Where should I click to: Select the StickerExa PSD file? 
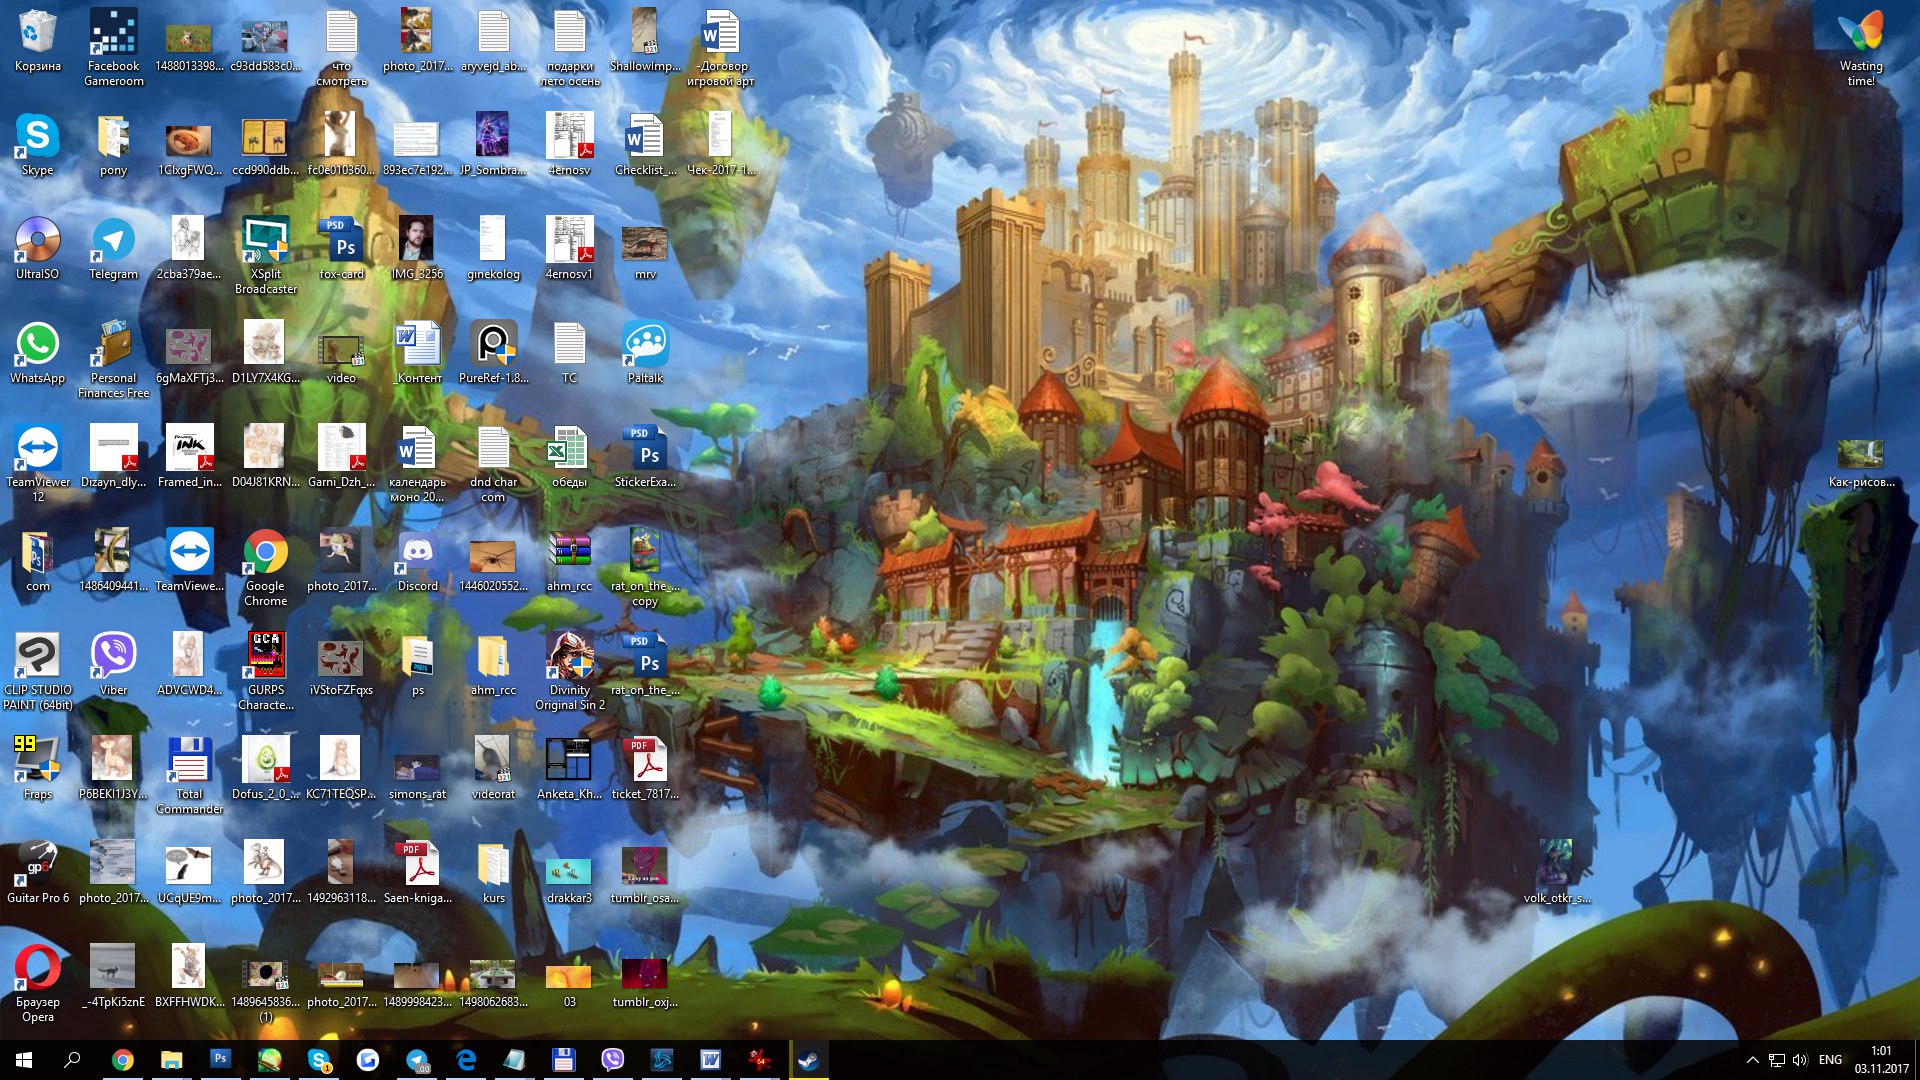click(x=645, y=458)
